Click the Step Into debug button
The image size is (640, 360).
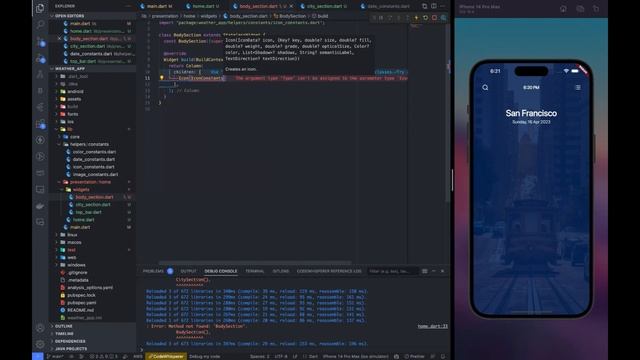pos(399,18)
